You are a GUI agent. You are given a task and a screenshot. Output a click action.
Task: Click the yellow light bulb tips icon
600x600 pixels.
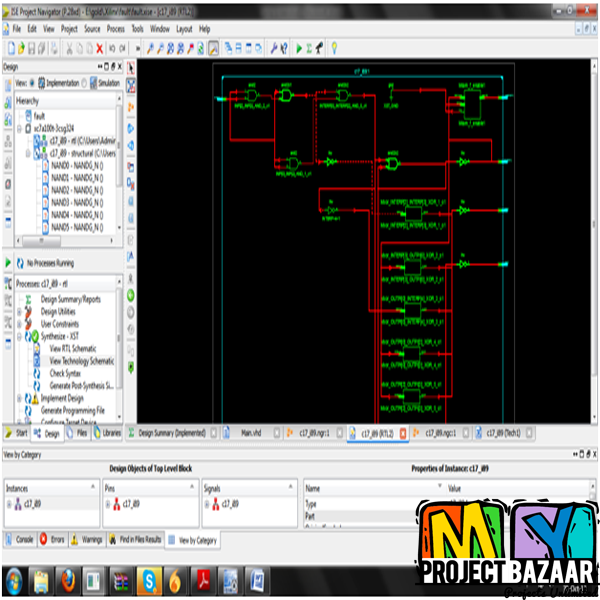click(x=333, y=47)
